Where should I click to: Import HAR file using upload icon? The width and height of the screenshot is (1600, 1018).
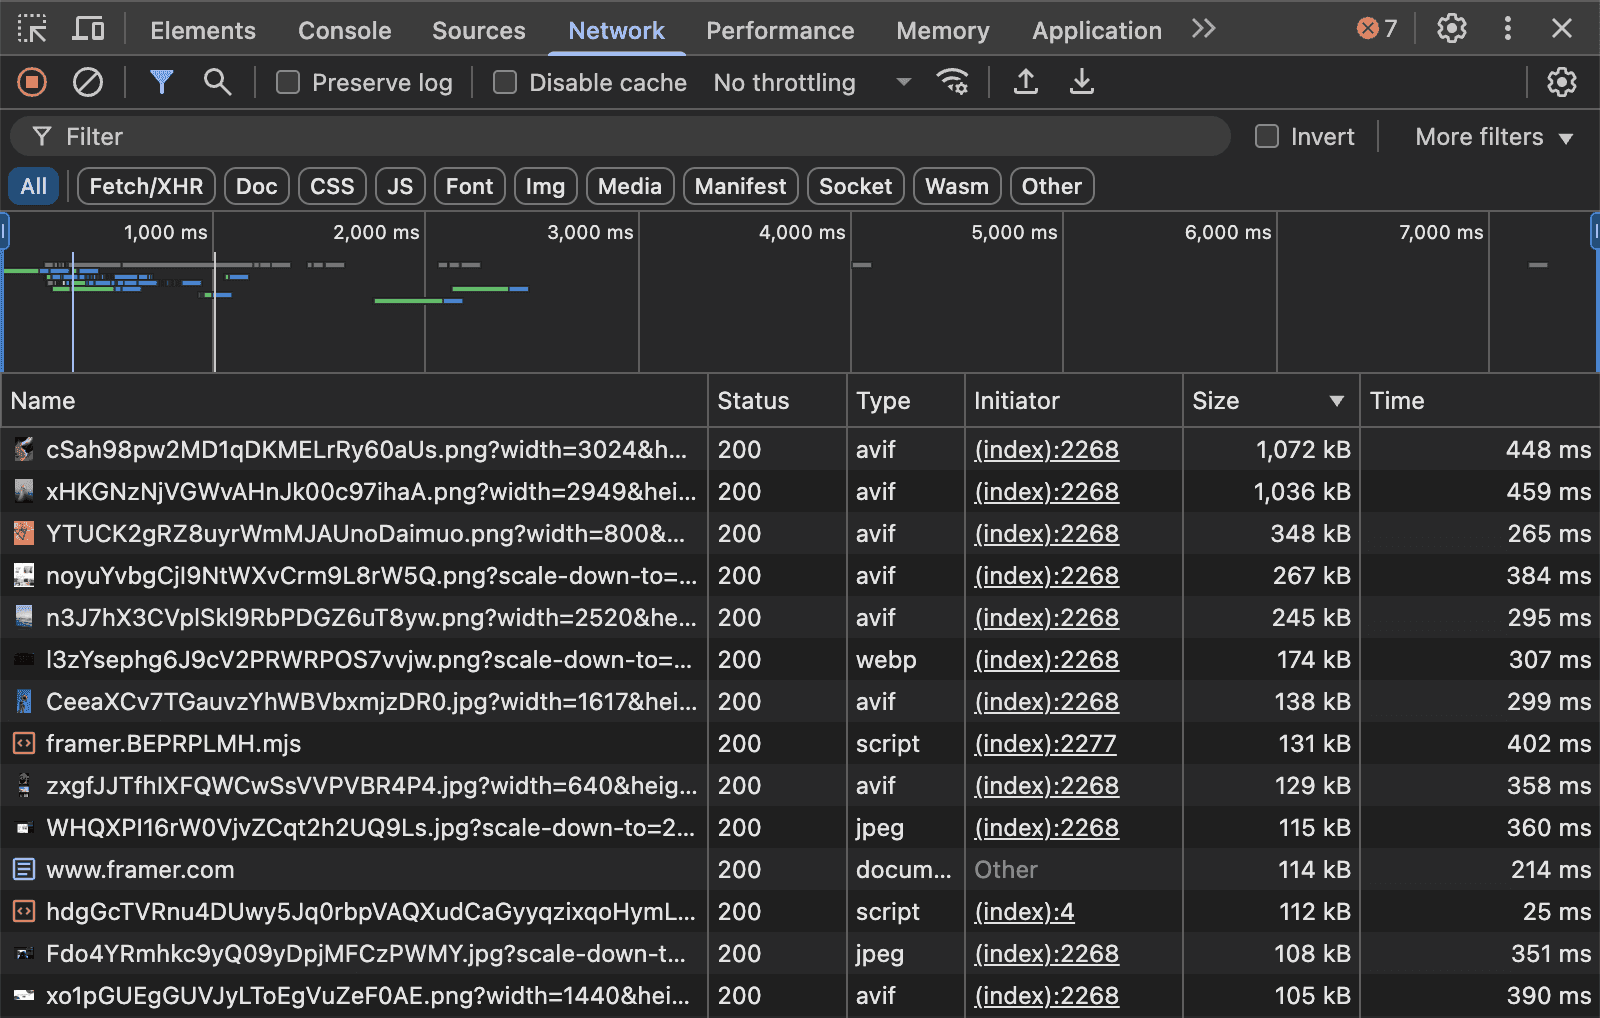[1025, 82]
